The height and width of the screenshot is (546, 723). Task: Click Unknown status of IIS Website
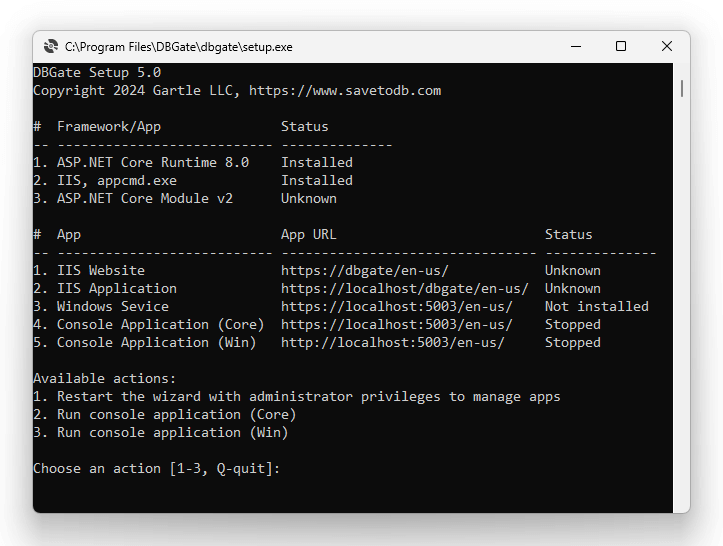tap(573, 271)
